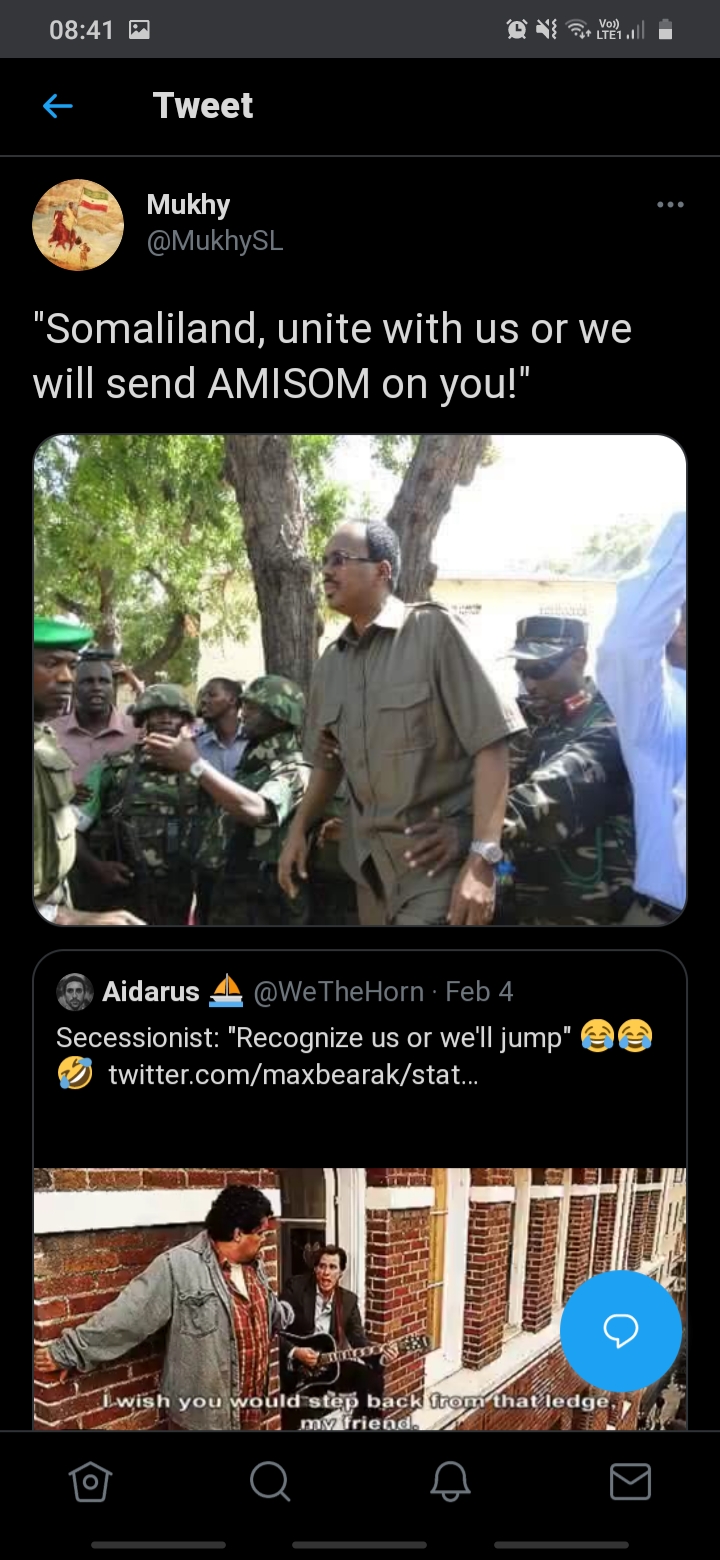The image size is (720, 1560).
Task: Tap the picture notification icon in status bar
Action: tap(140, 30)
